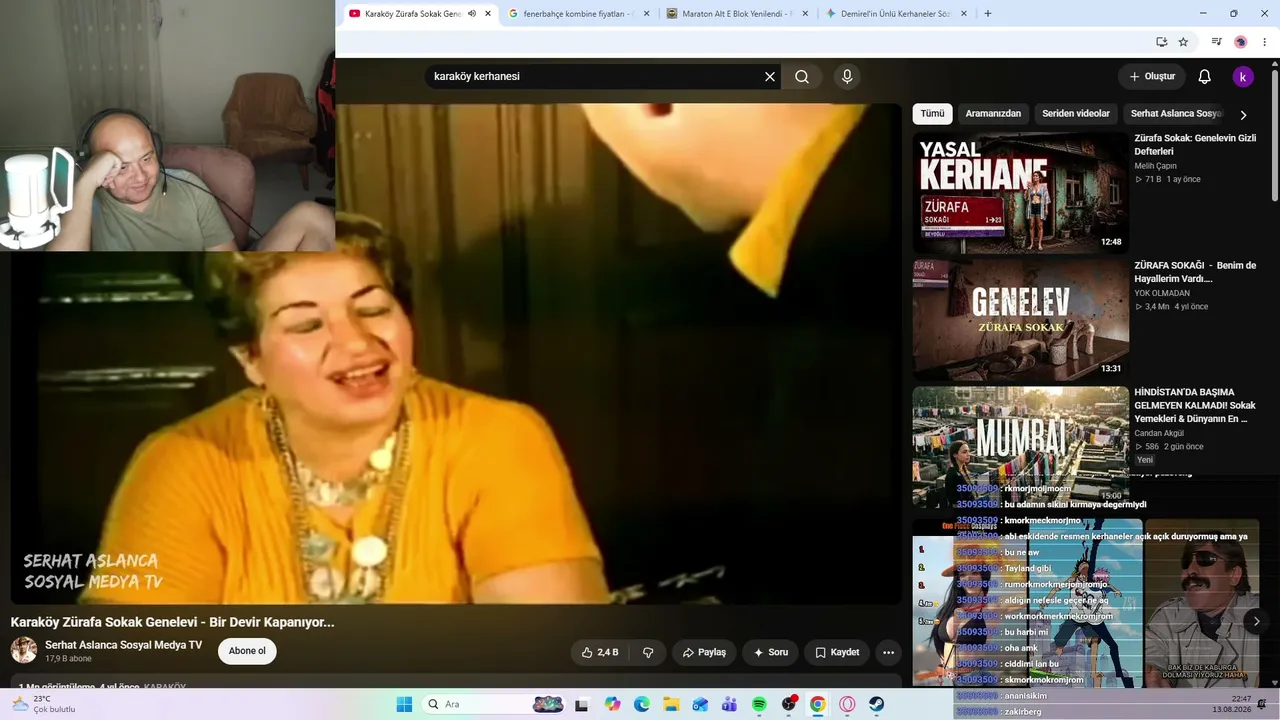The image size is (1280, 720).
Task: Open Task View on the taskbar
Action: (x=582, y=704)
